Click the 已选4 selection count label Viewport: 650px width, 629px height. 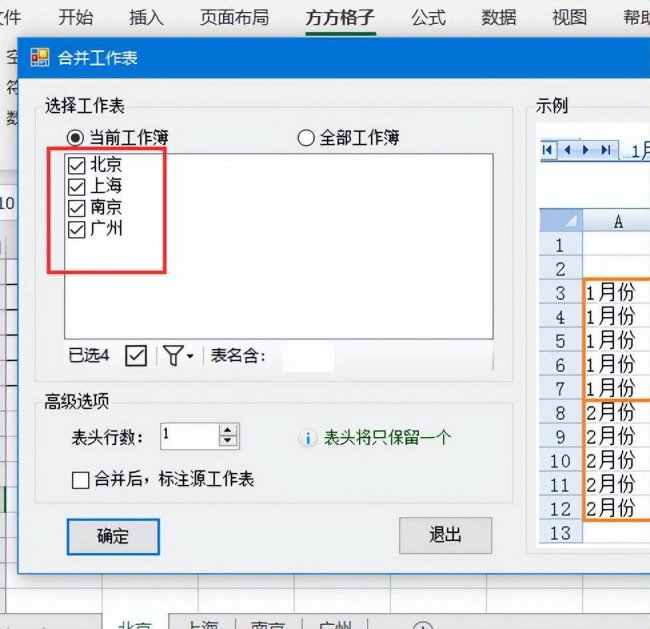(x=89, y=356)
